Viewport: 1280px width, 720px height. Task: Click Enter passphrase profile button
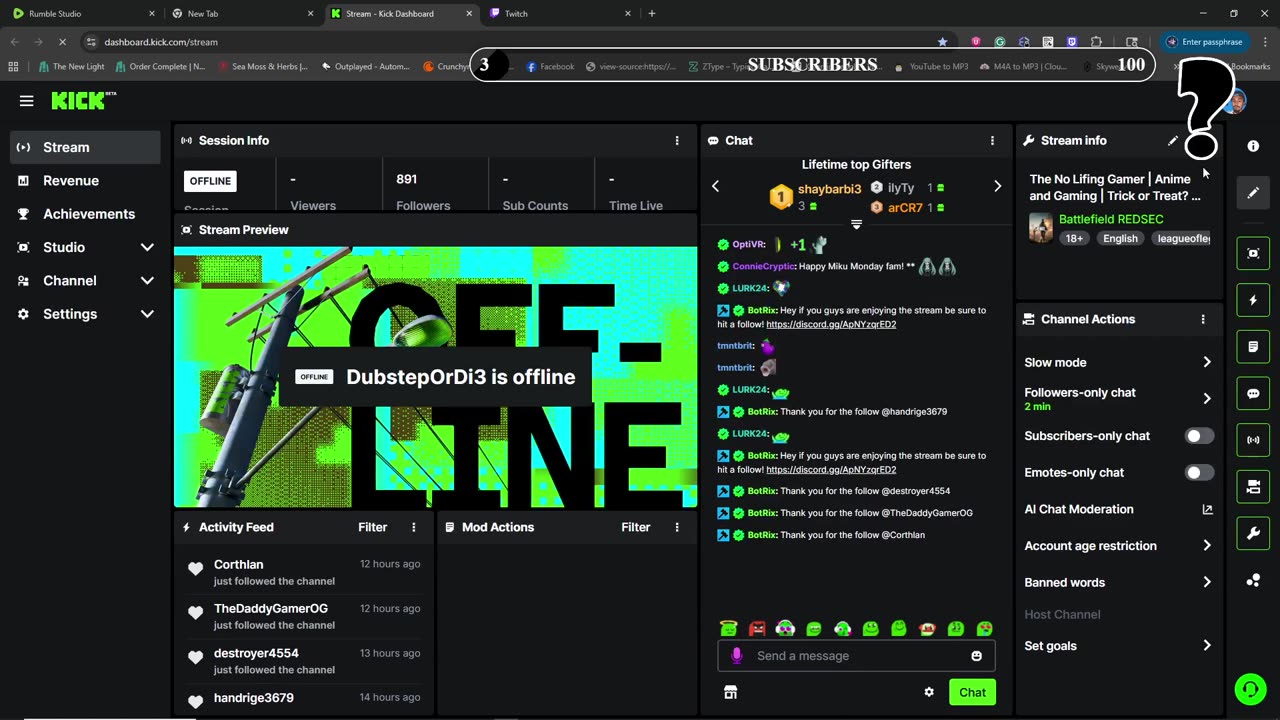click(x=1205, y=42)
